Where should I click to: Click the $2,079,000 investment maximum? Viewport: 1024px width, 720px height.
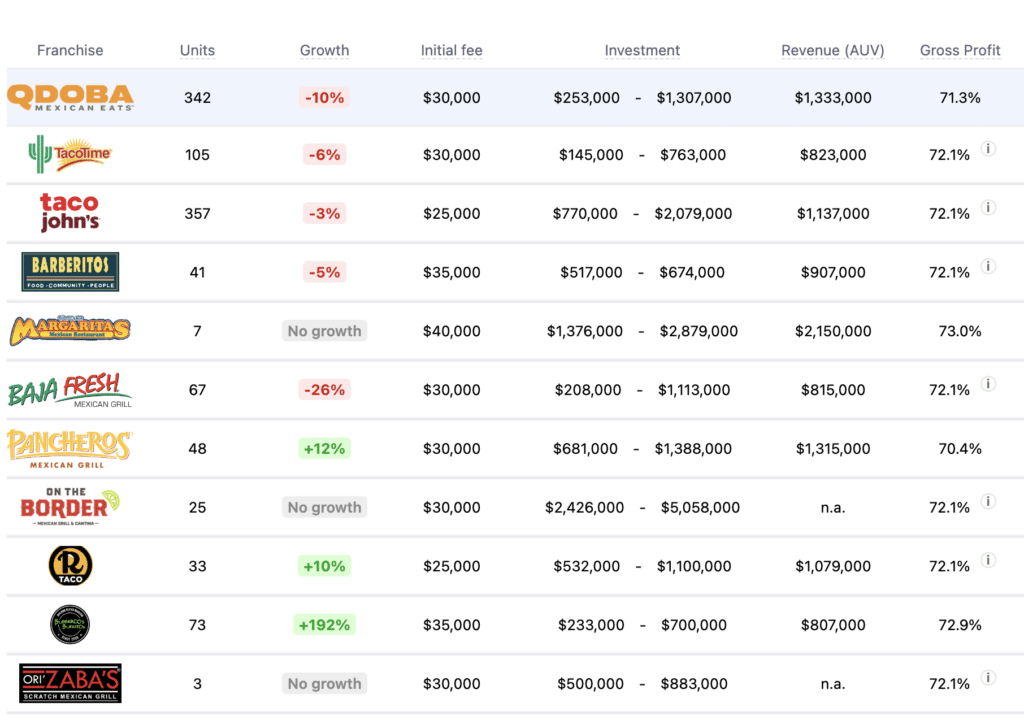coord(693,214)
